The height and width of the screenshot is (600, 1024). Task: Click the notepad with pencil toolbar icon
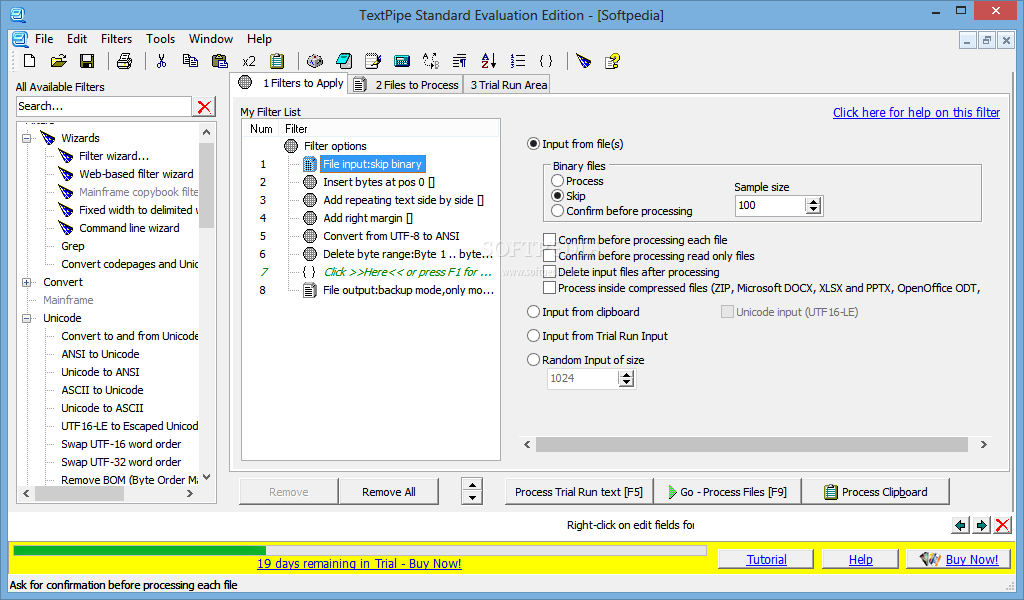[x=373, y=61]
